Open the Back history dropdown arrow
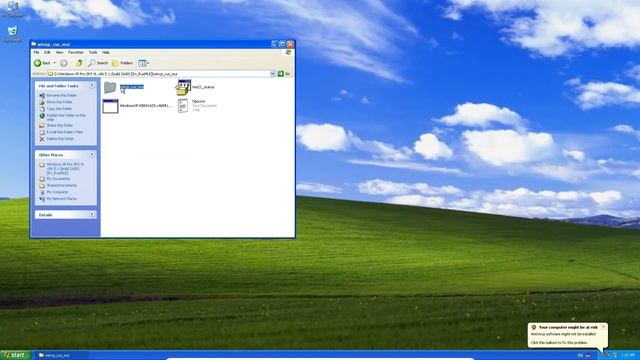640x360 pixels. tap(54, 63)
